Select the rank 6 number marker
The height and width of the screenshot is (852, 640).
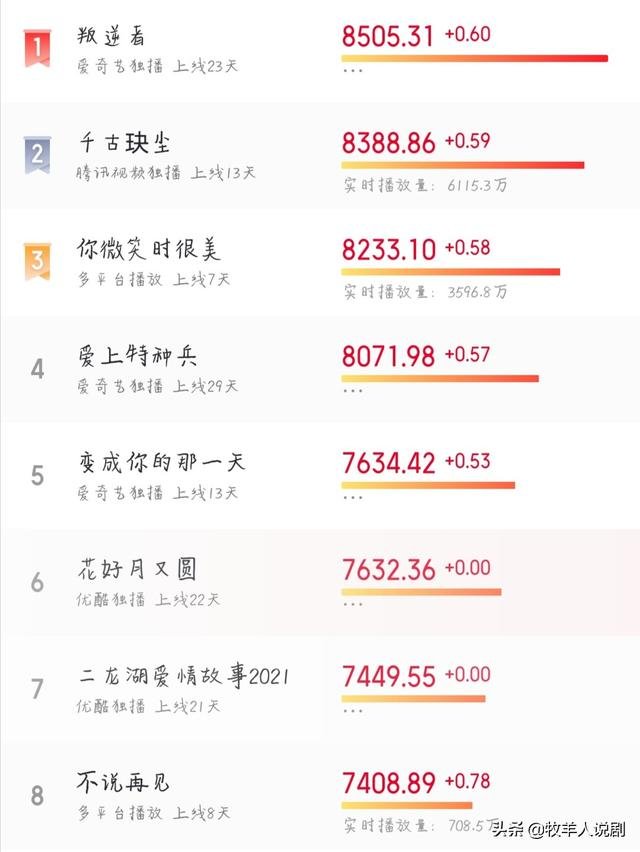coord(37,582)
